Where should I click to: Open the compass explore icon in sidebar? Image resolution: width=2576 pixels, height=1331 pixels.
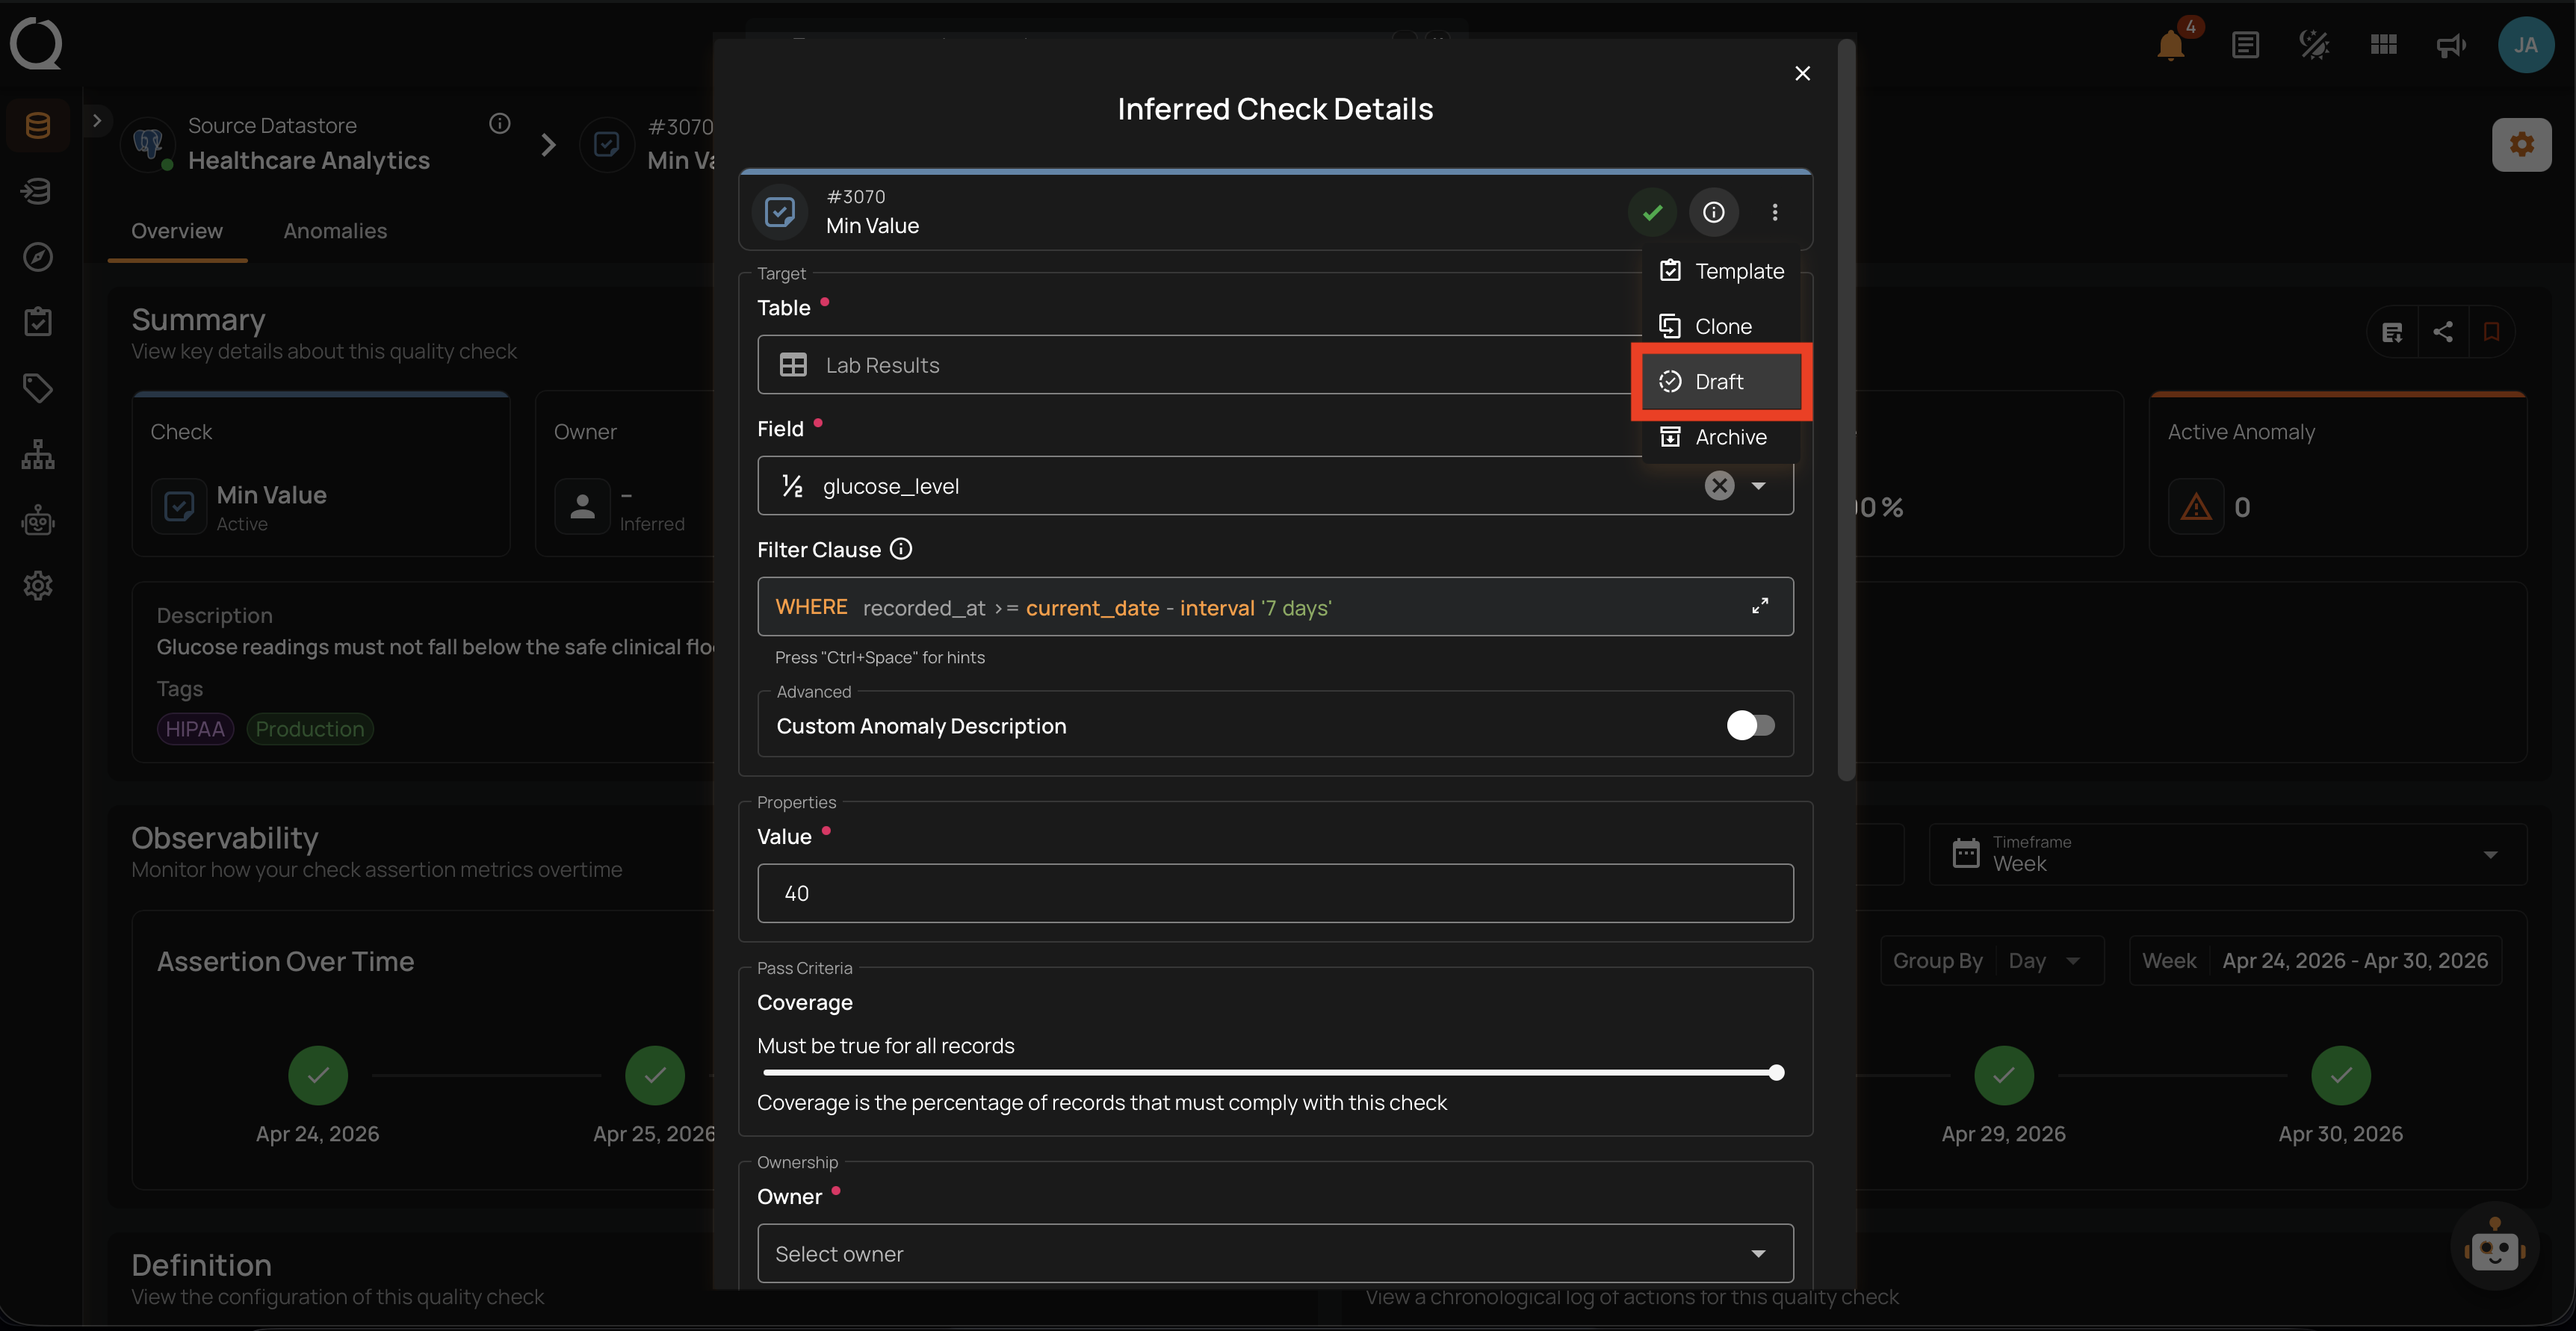38,257
